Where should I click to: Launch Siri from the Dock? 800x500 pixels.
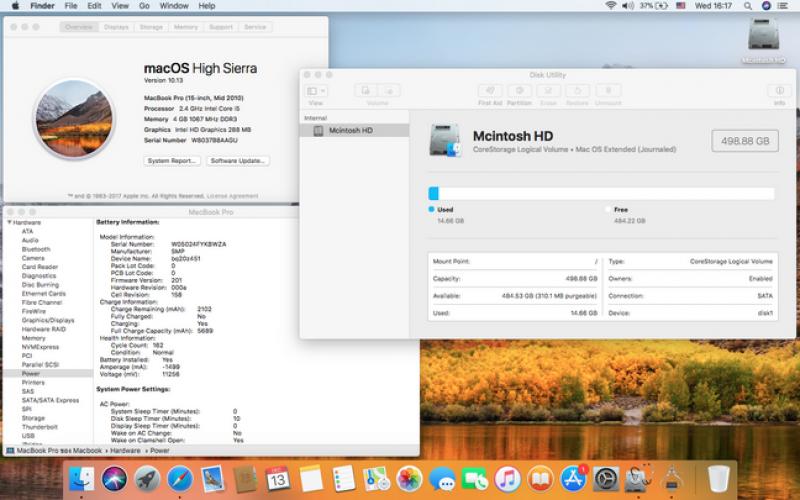114,479
